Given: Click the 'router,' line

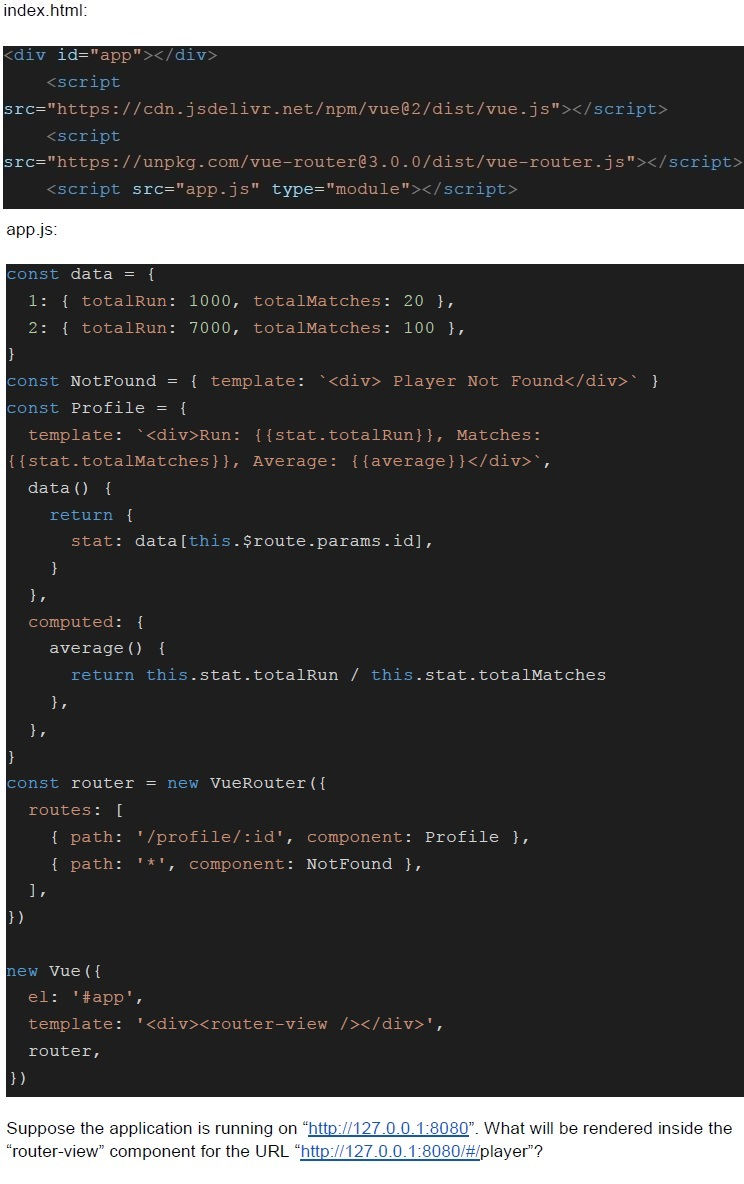Looking at the screenshot, I should (64, 1051).
